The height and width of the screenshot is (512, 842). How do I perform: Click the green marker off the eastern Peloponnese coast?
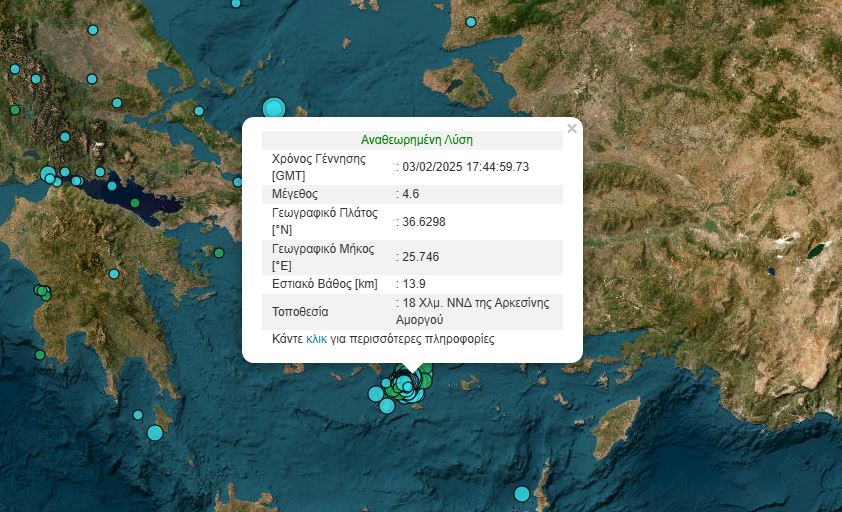coord(219,253)
